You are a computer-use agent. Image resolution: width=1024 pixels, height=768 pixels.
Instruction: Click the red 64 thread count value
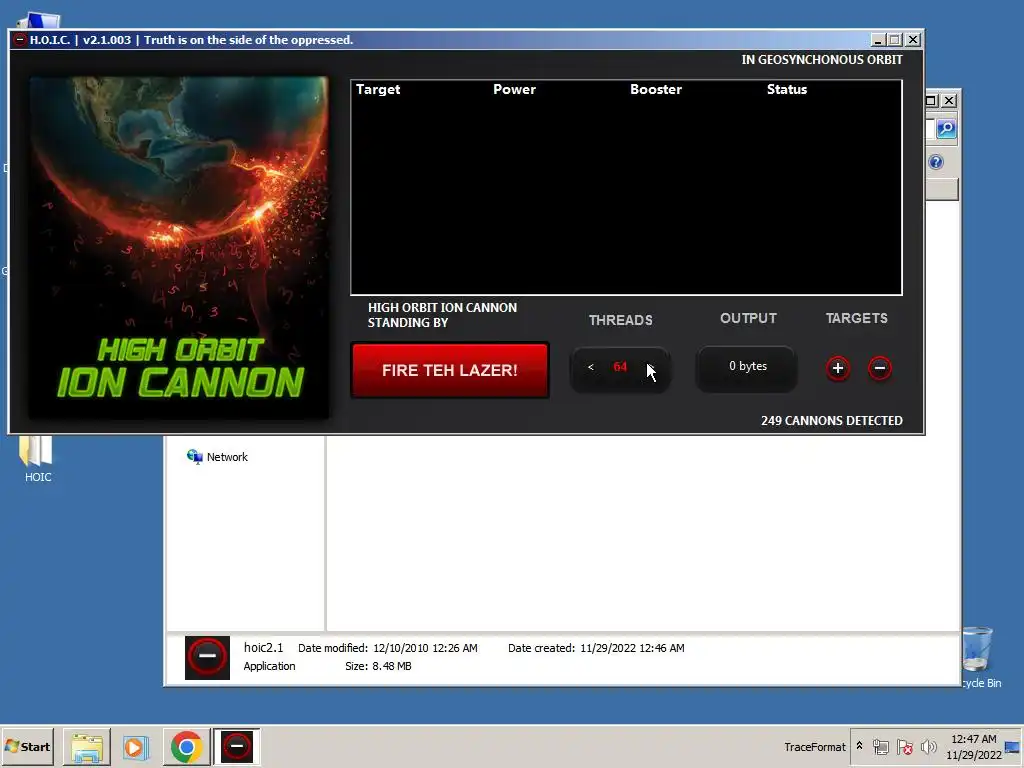pyautogui.click(x=620, y=367)
